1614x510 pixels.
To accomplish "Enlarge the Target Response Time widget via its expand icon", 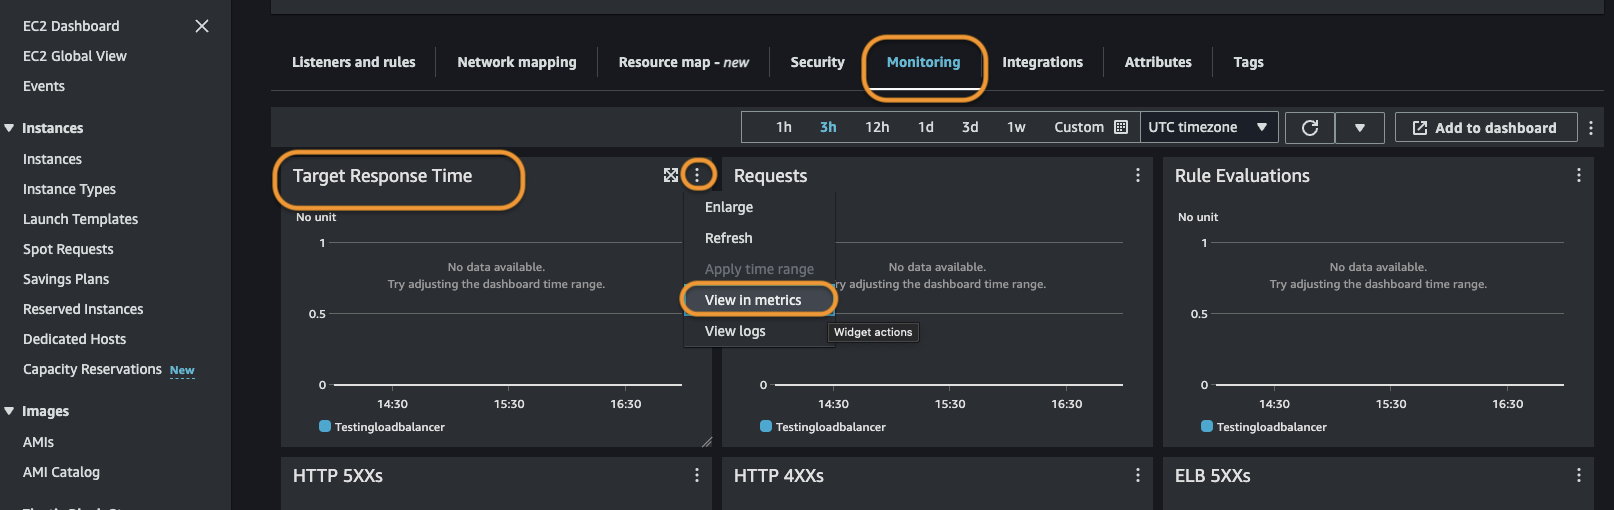I will click(670, 175).
